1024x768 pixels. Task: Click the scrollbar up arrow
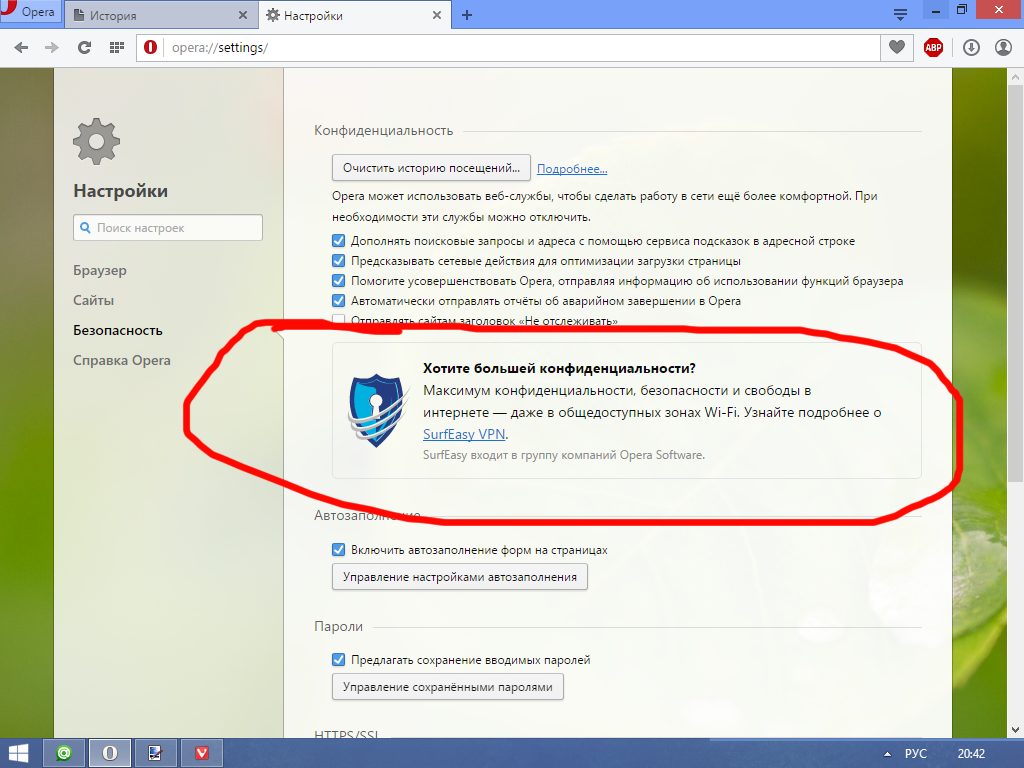click(1016, 76)
